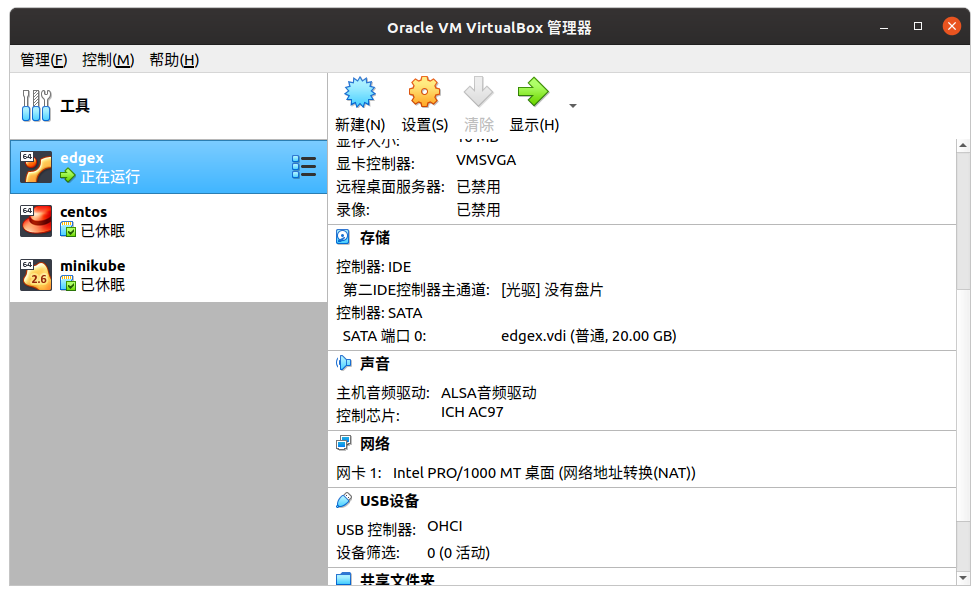
Task: Open the 共享文件夹 section title link
Action: click(x=398, y=580)
